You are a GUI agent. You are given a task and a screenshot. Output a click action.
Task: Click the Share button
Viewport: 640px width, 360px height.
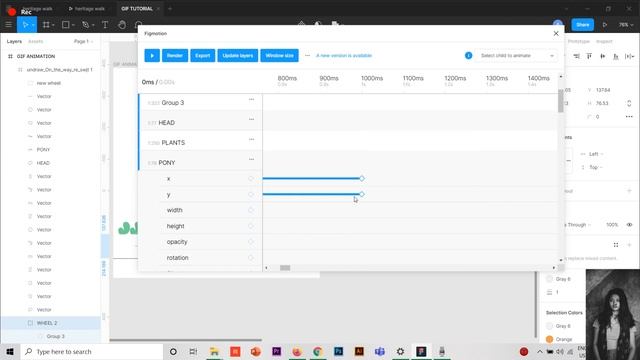tap(582, 25)
